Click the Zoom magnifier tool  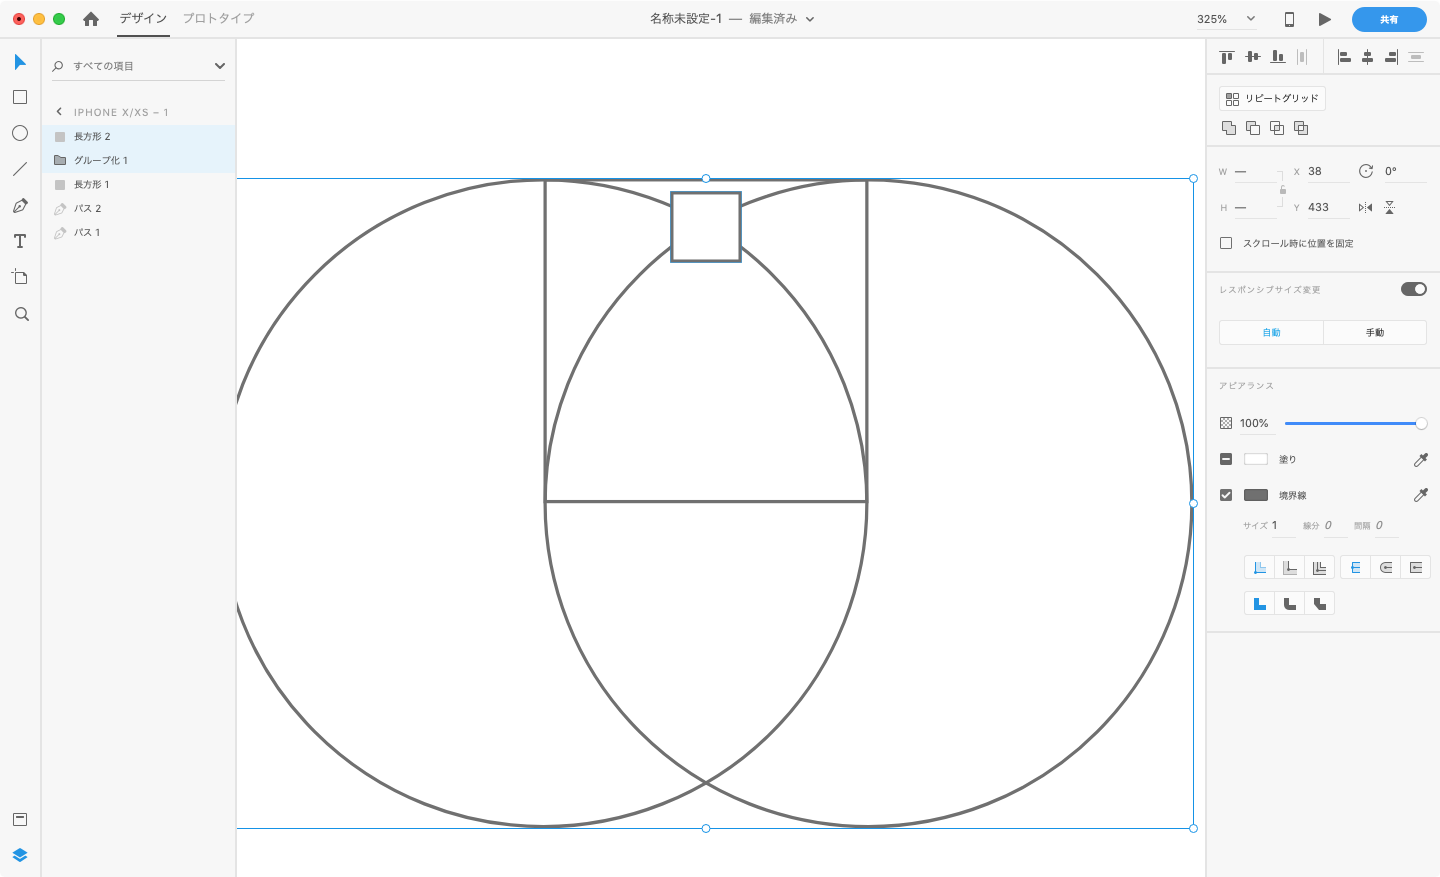point(21,314)
